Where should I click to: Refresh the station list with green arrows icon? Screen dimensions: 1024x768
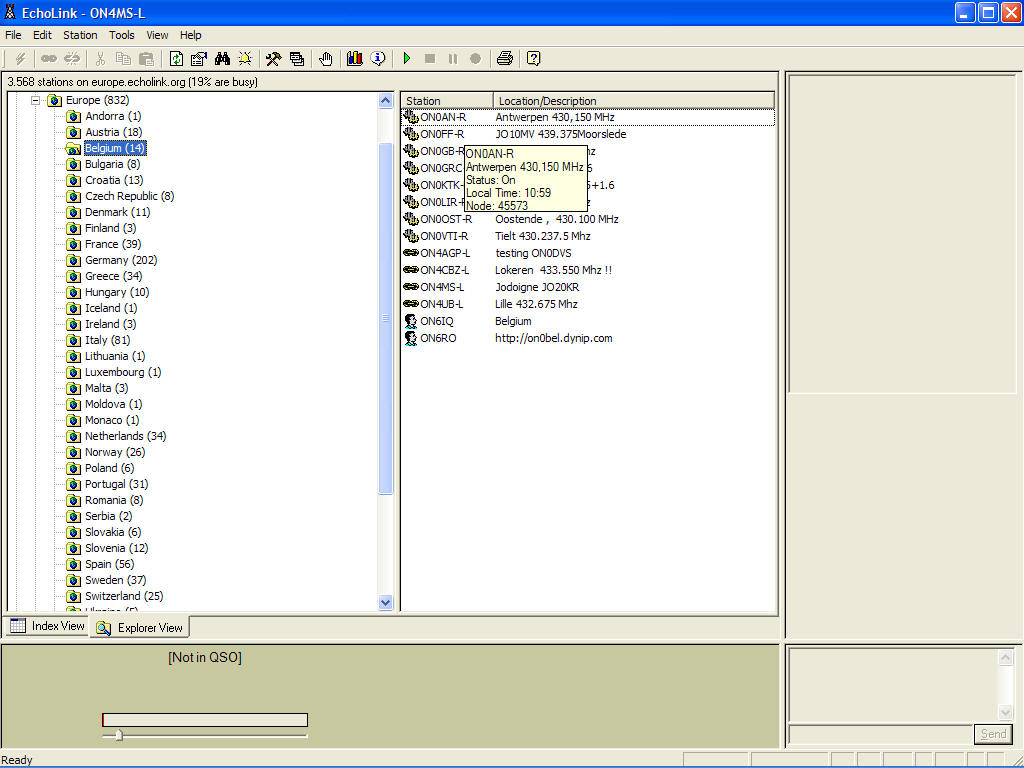click(176, 59)
